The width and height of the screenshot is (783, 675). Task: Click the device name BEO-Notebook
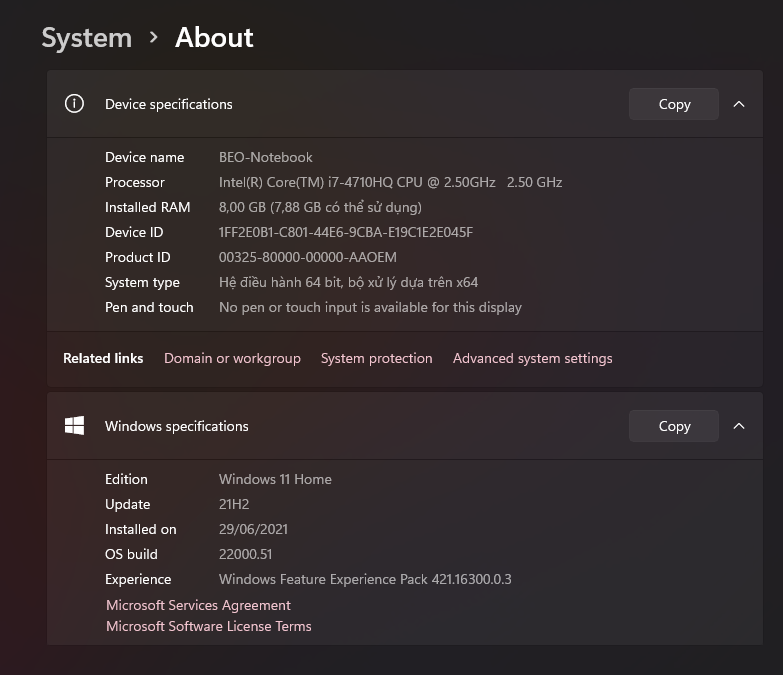pos(266,157)
